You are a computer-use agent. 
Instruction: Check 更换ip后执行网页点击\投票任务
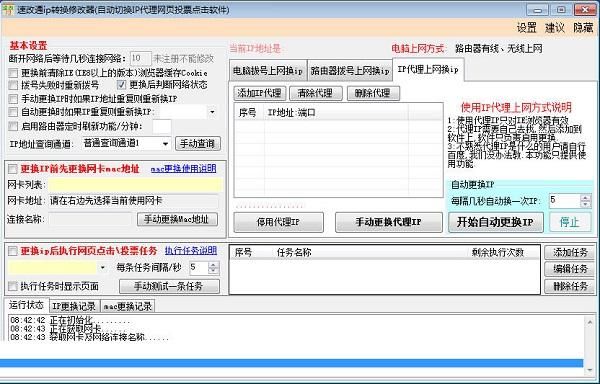tap(13, 251)
